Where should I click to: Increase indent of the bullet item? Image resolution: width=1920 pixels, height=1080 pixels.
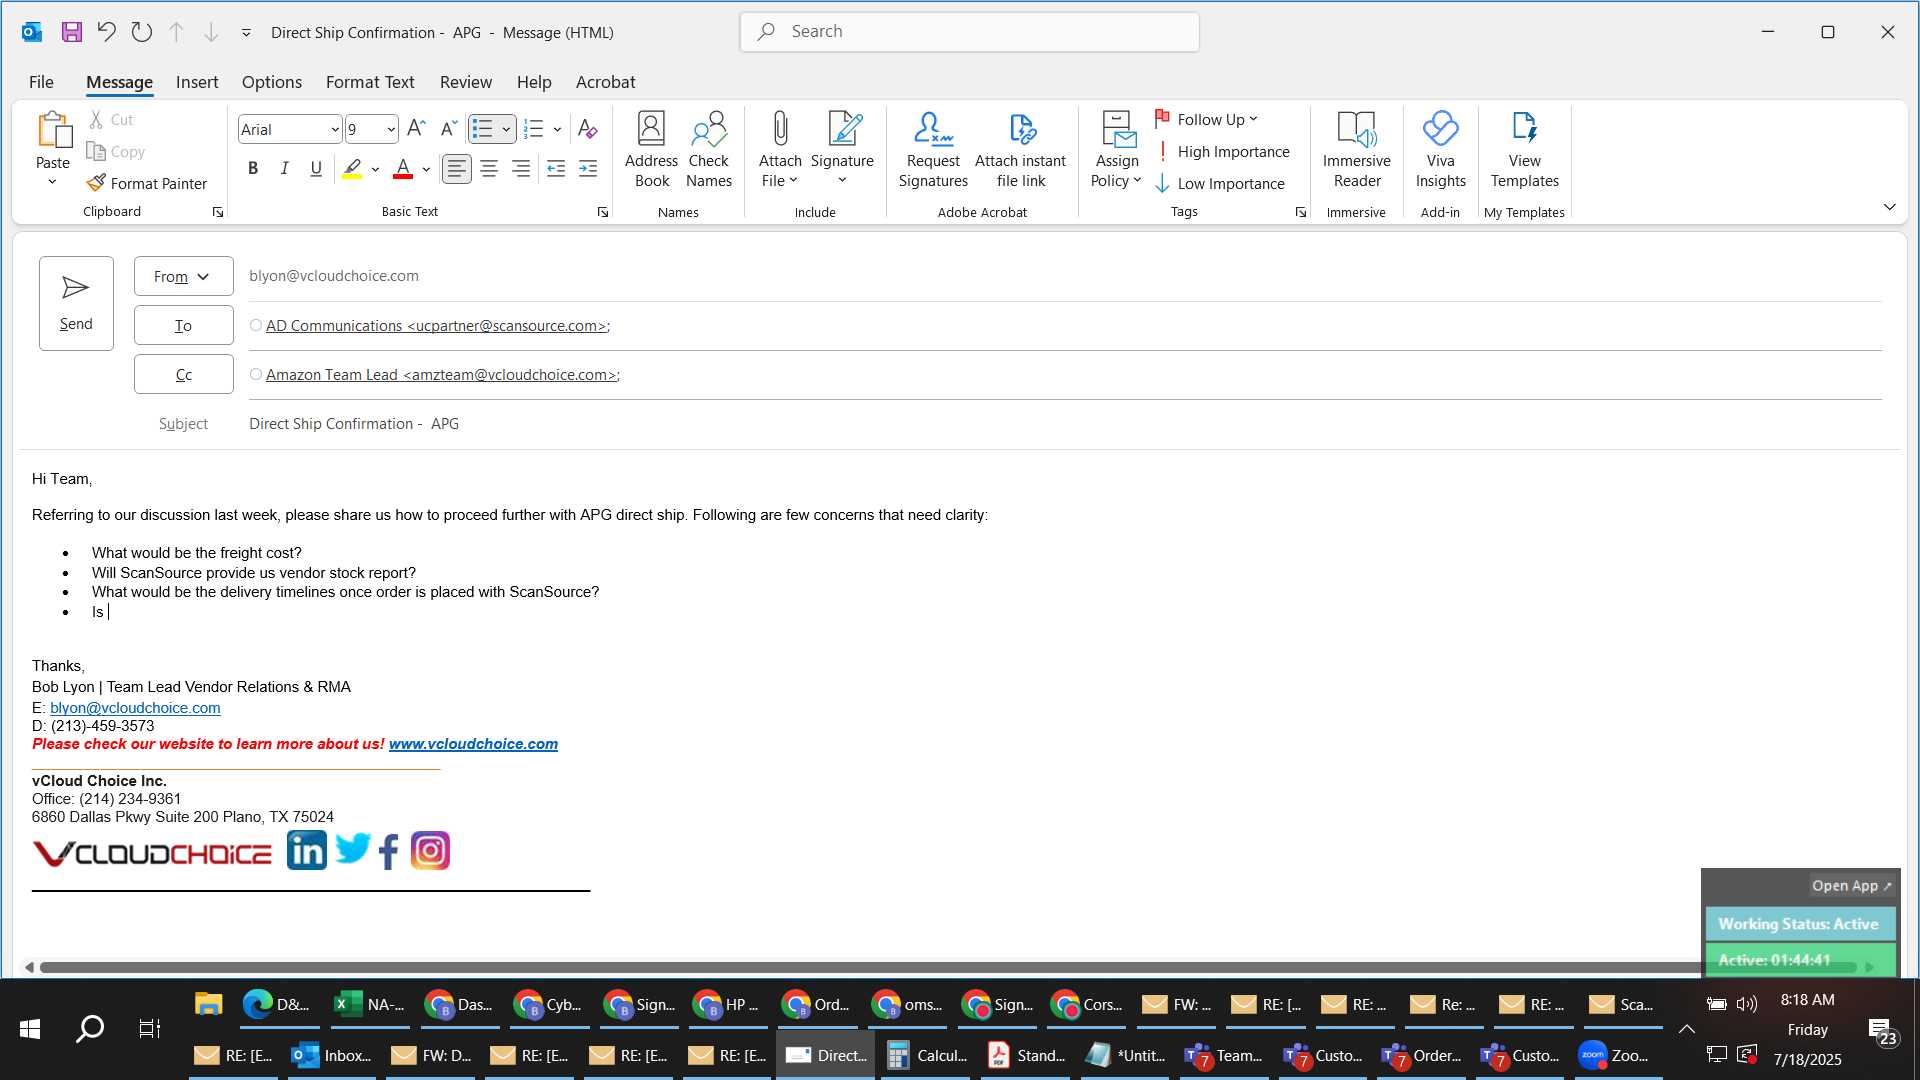click(588, 169)
